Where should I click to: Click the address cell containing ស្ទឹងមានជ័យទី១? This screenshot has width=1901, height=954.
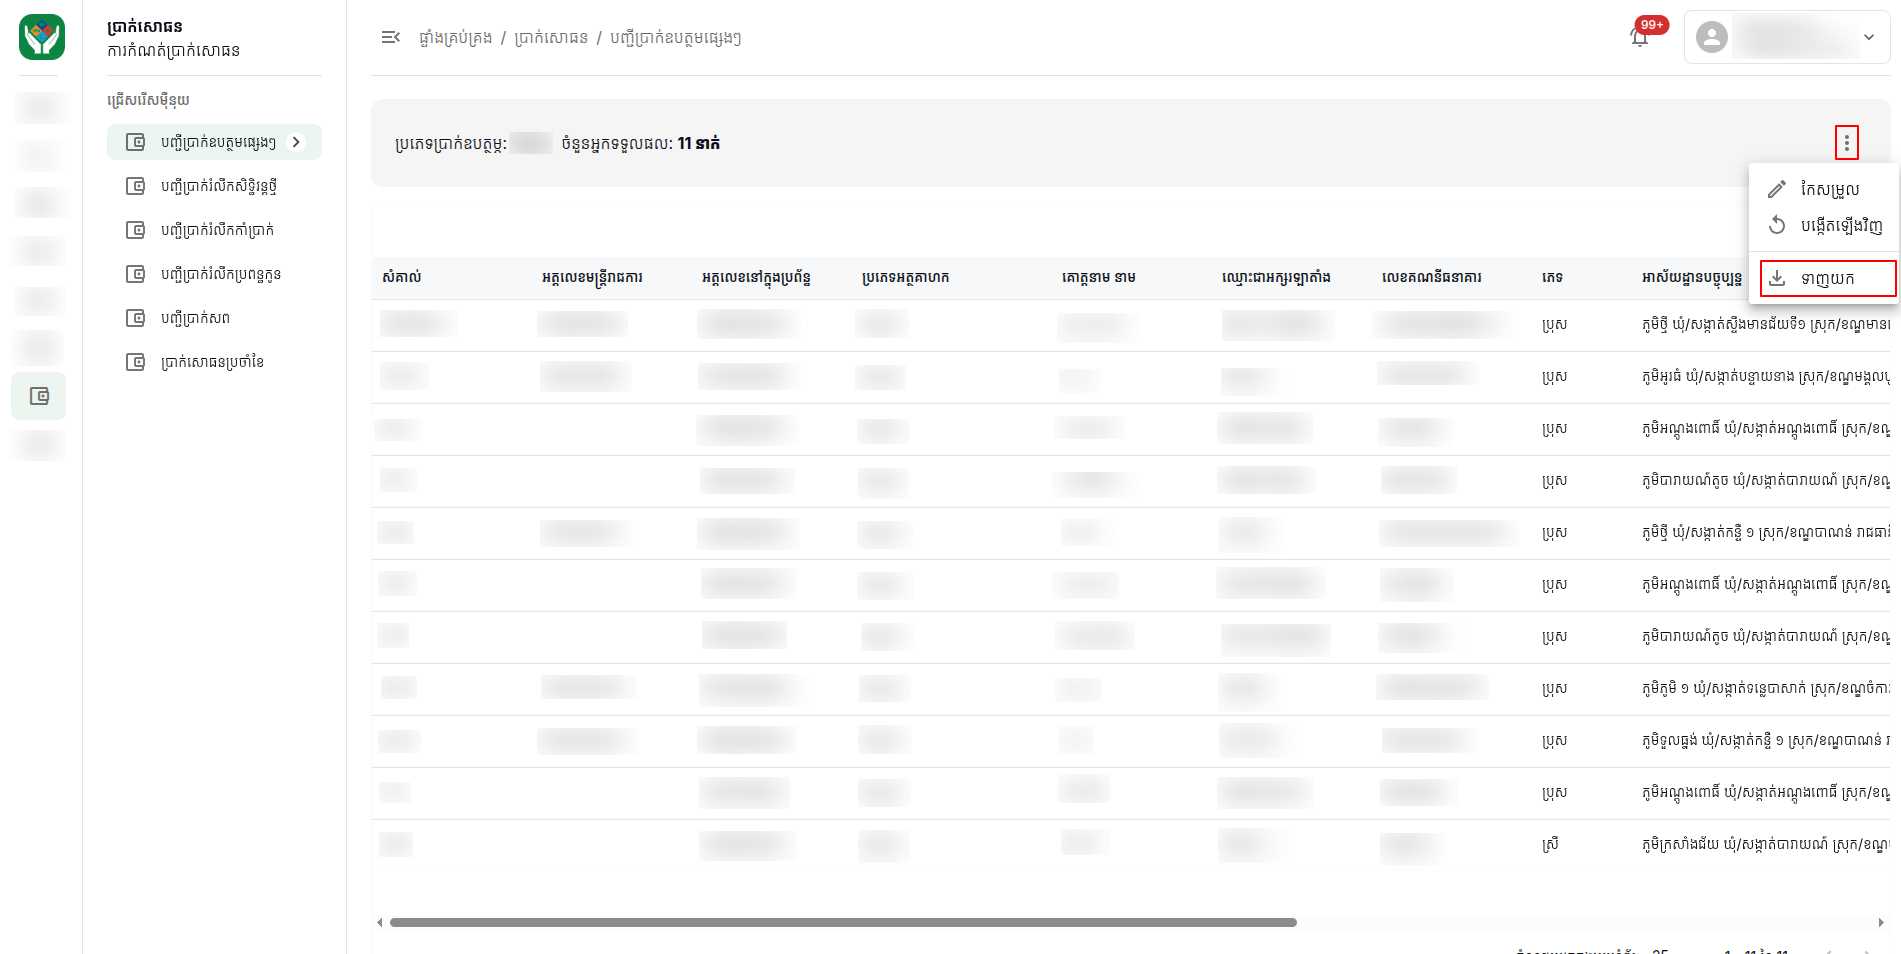tap(1766, 325)
